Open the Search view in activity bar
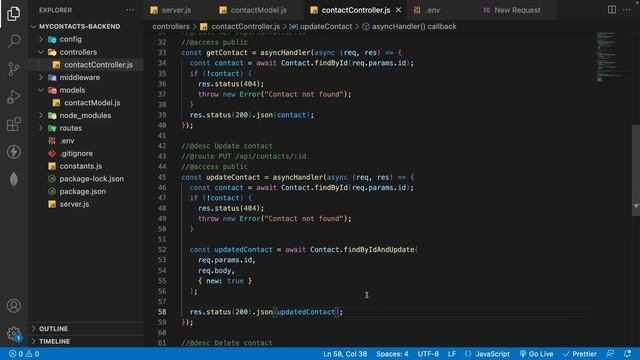640x360 pixels. click(13, 41)
